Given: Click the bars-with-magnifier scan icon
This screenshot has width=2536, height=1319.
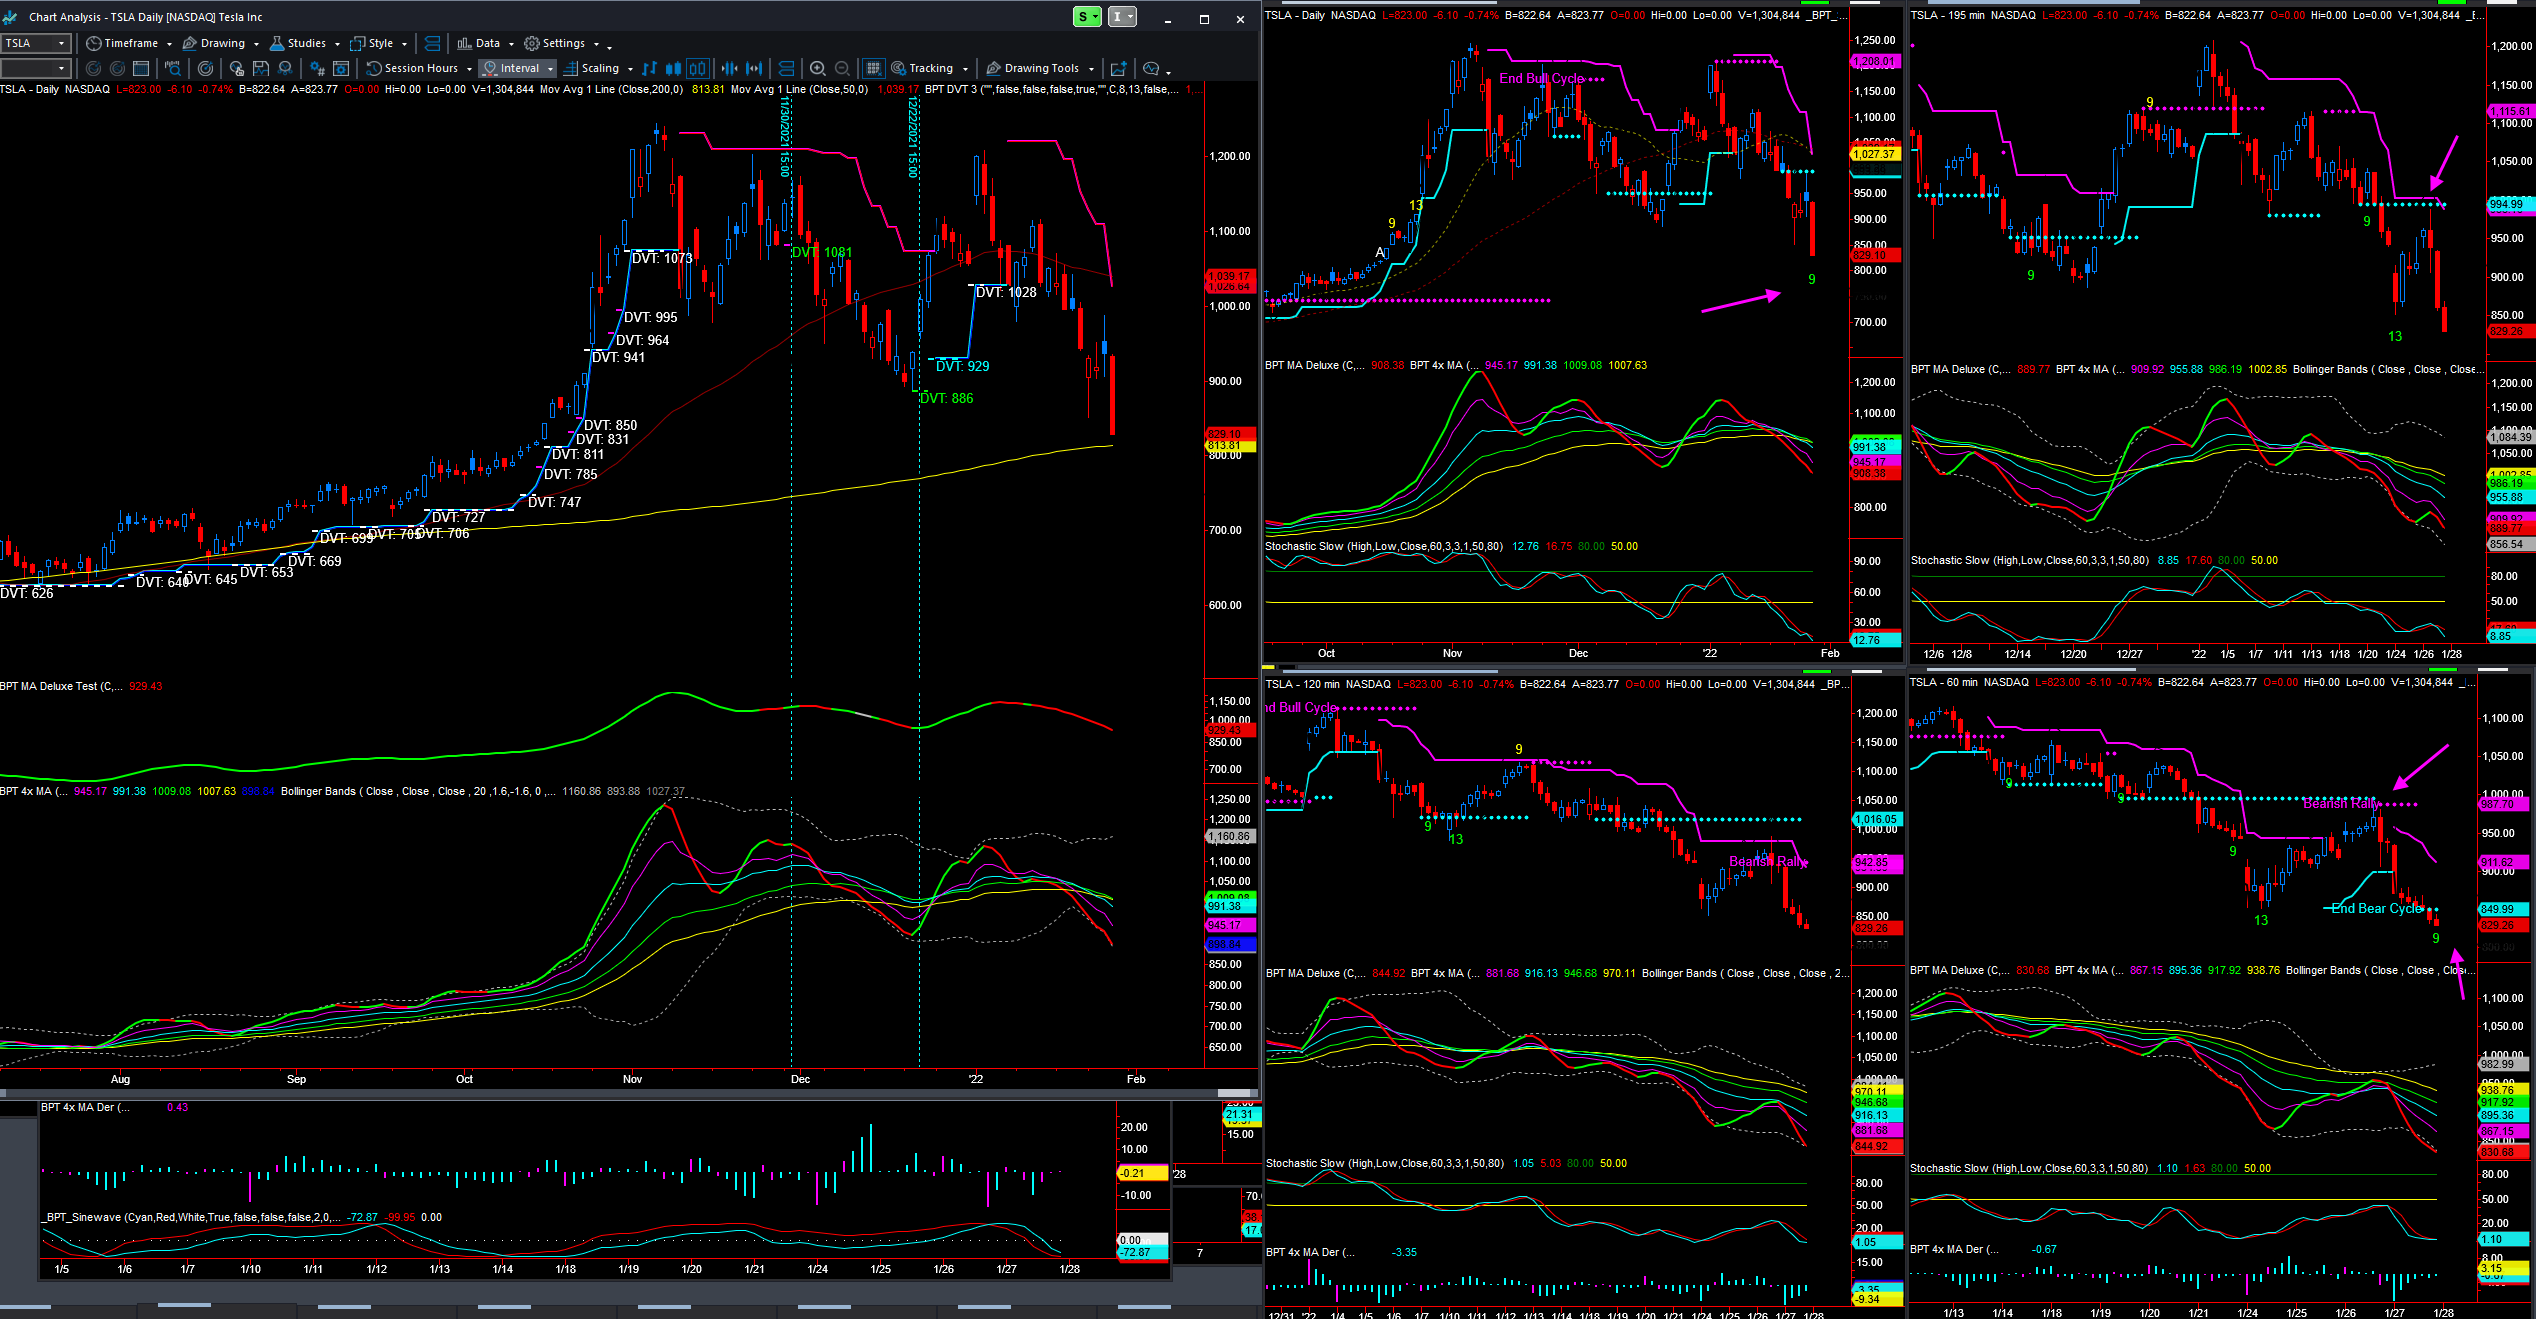Looking at the screenshot, I should [173, 68].
